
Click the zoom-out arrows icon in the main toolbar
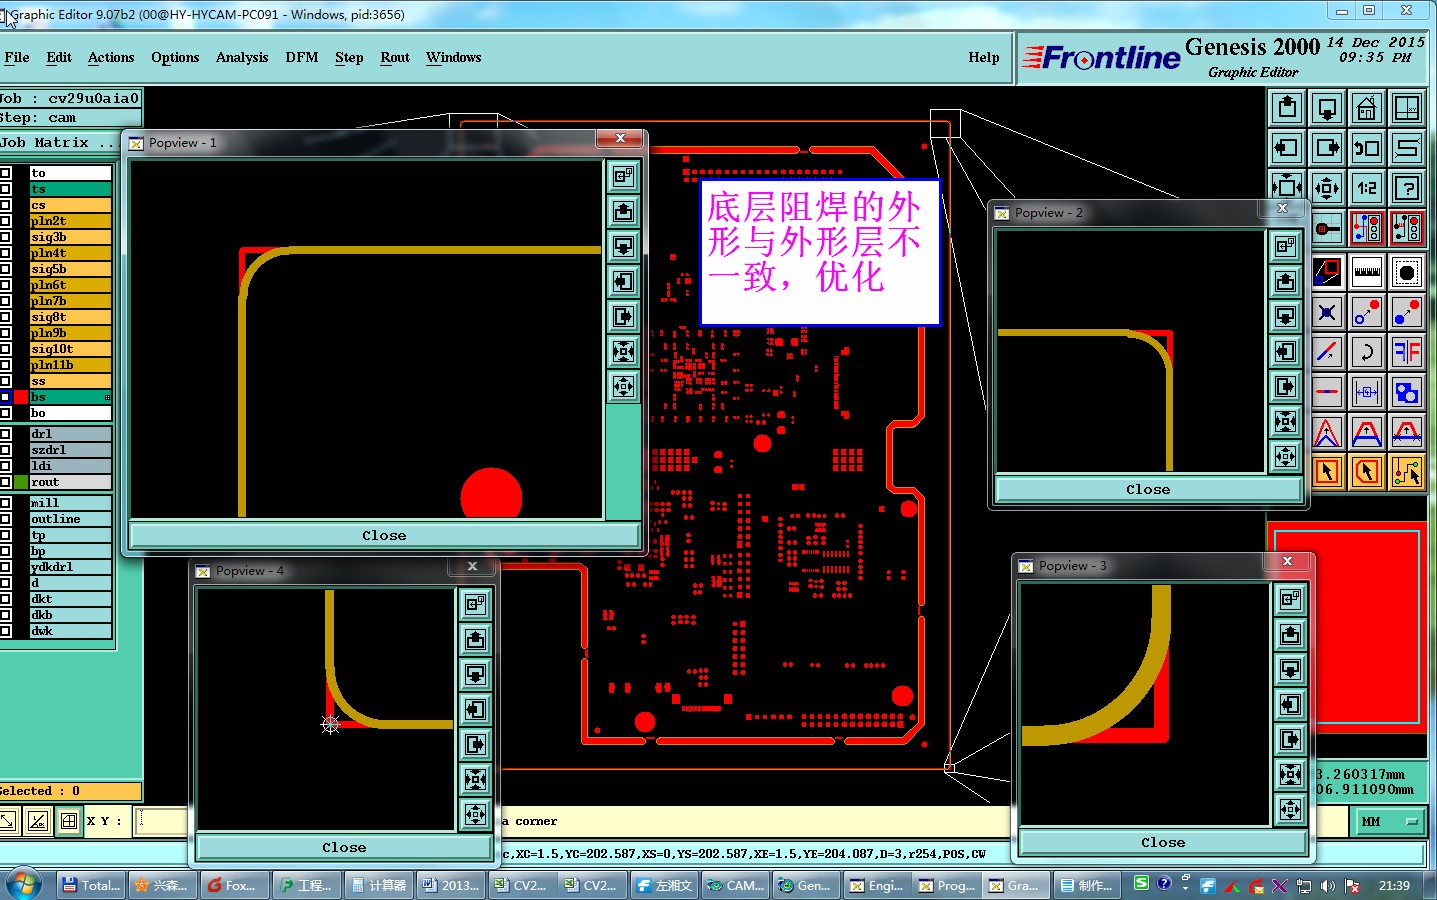(1327, 187)
